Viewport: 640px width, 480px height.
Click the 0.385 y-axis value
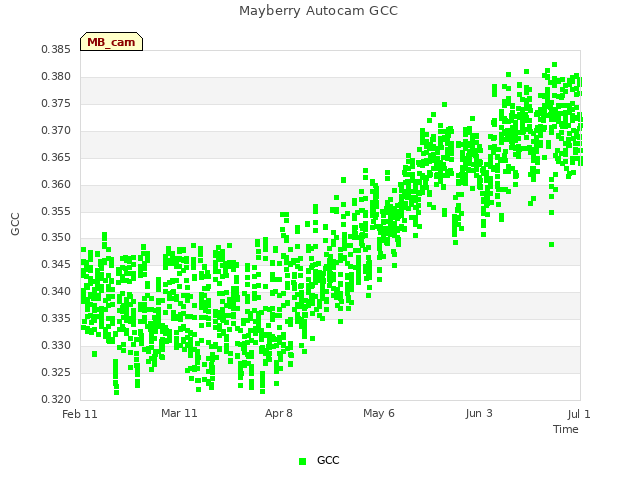[56, 49]
